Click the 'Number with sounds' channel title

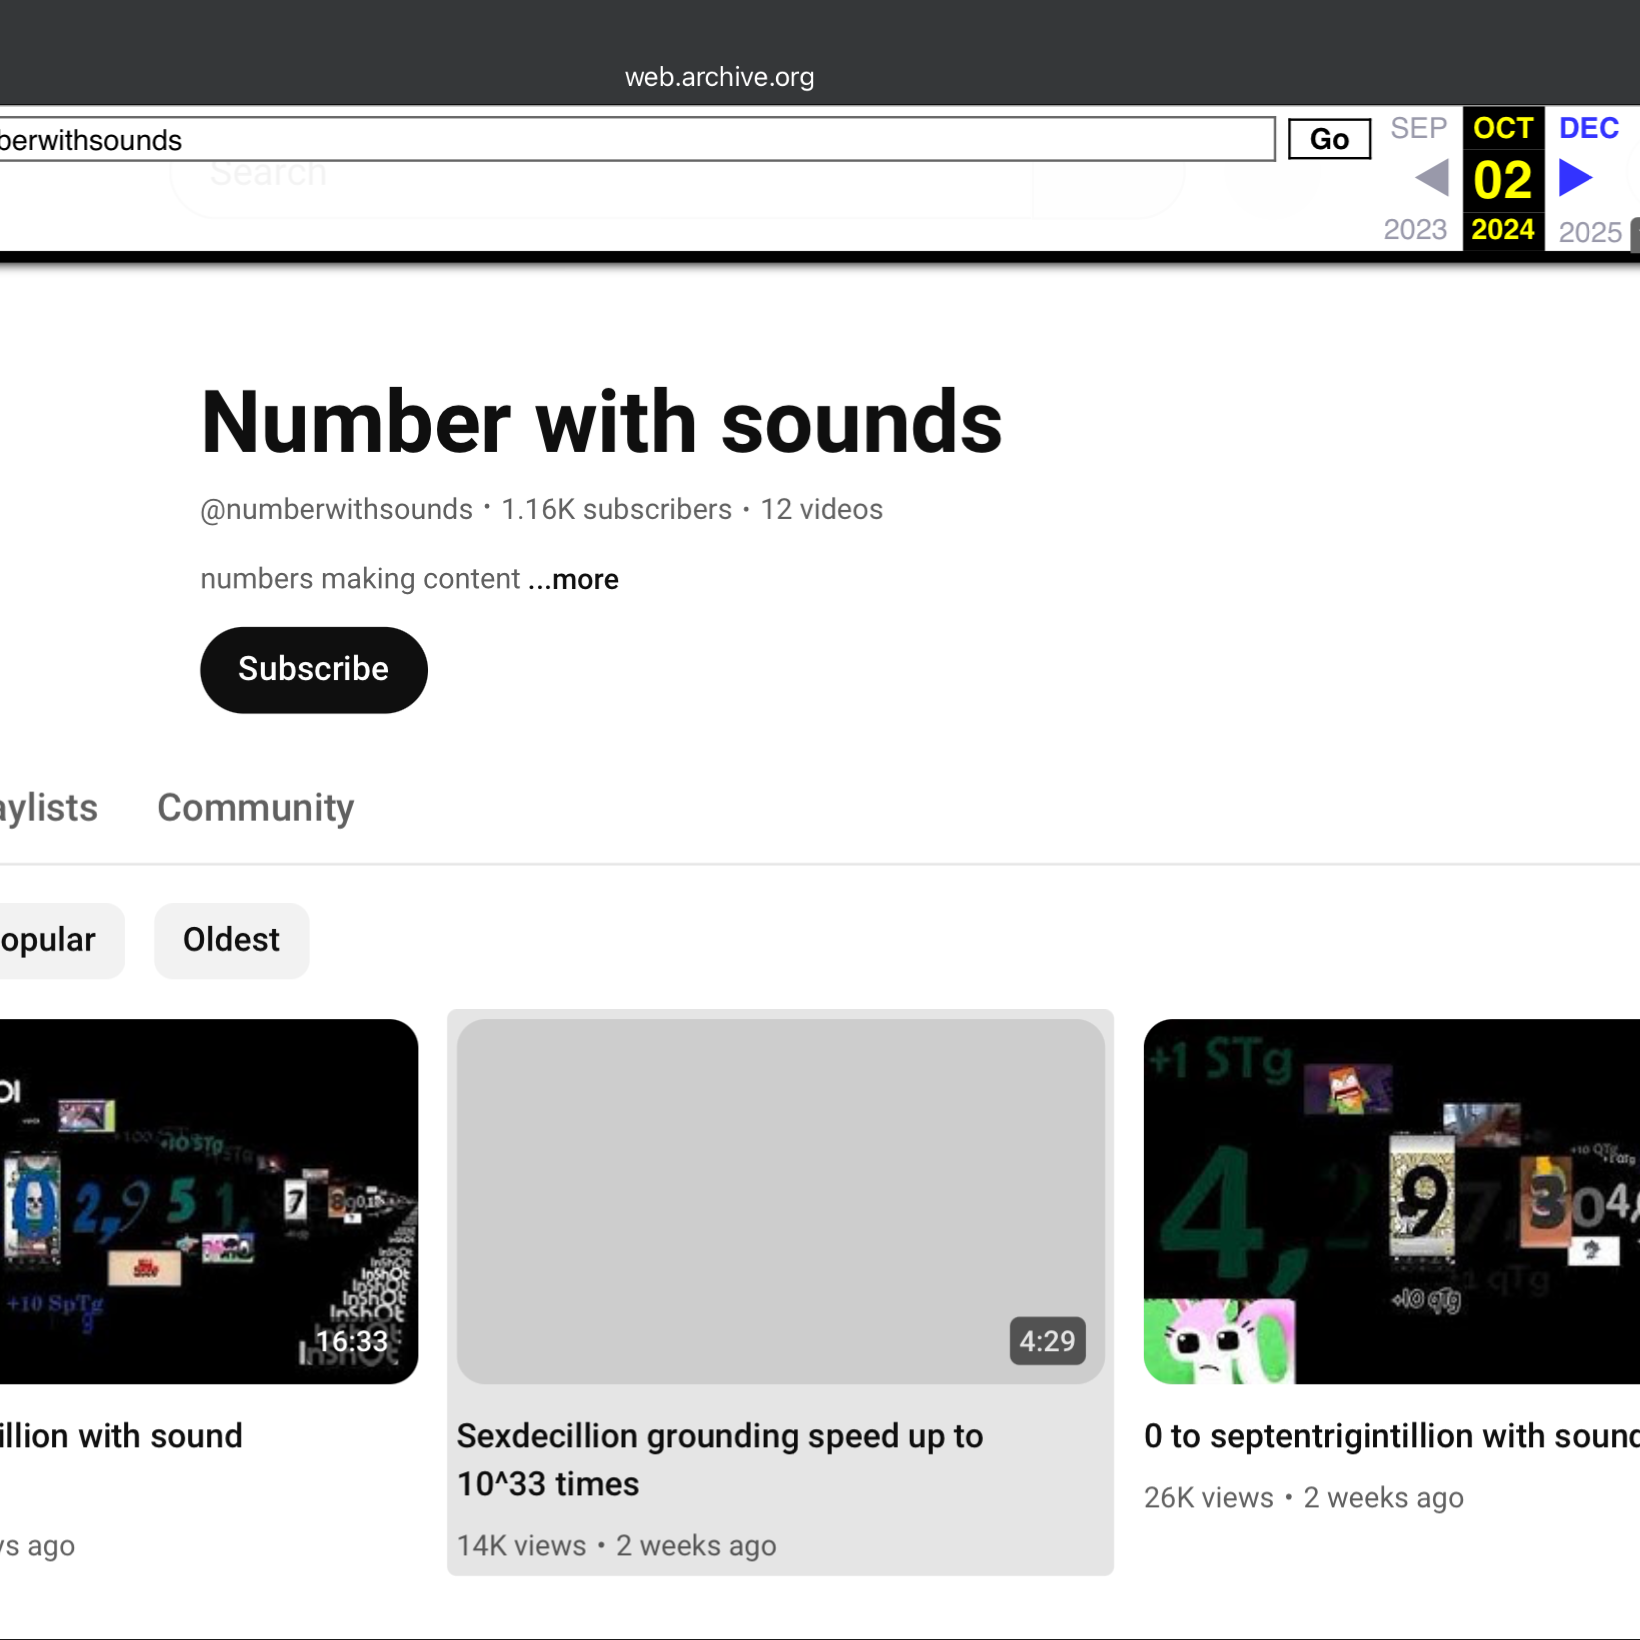(x=601, y=422)
